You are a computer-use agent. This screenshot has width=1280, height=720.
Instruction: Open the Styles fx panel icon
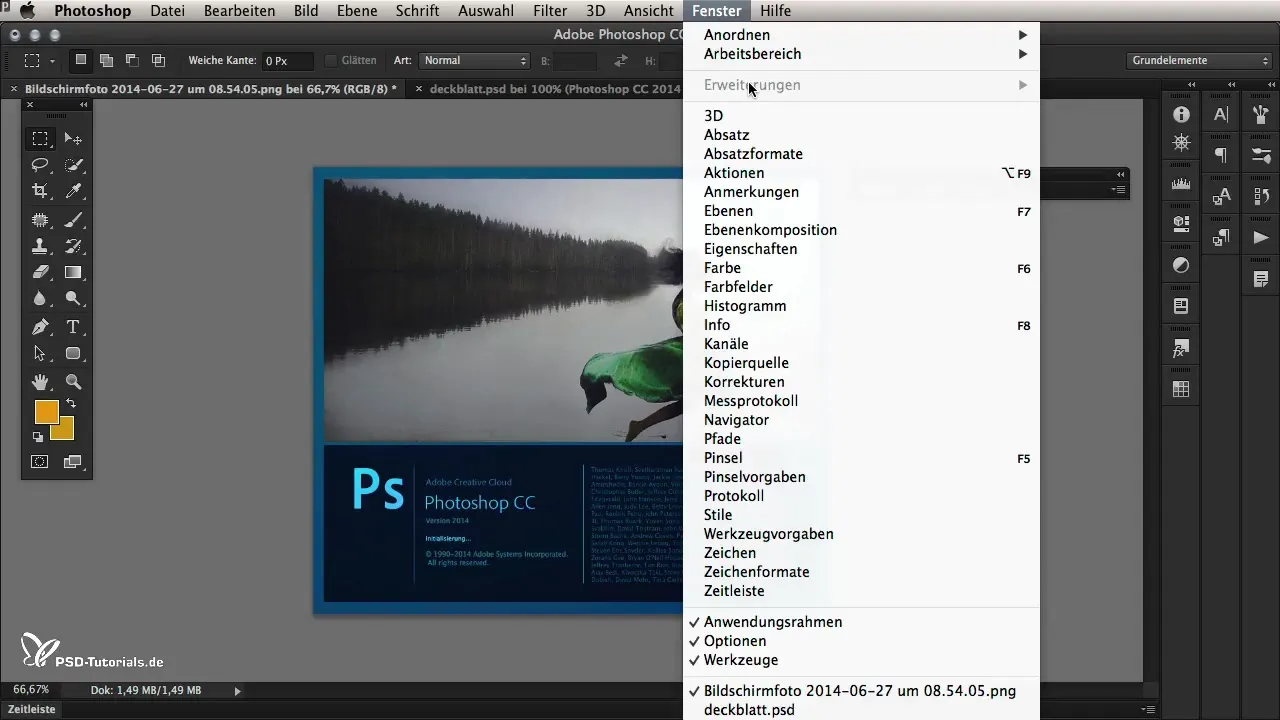(1181, 349)
